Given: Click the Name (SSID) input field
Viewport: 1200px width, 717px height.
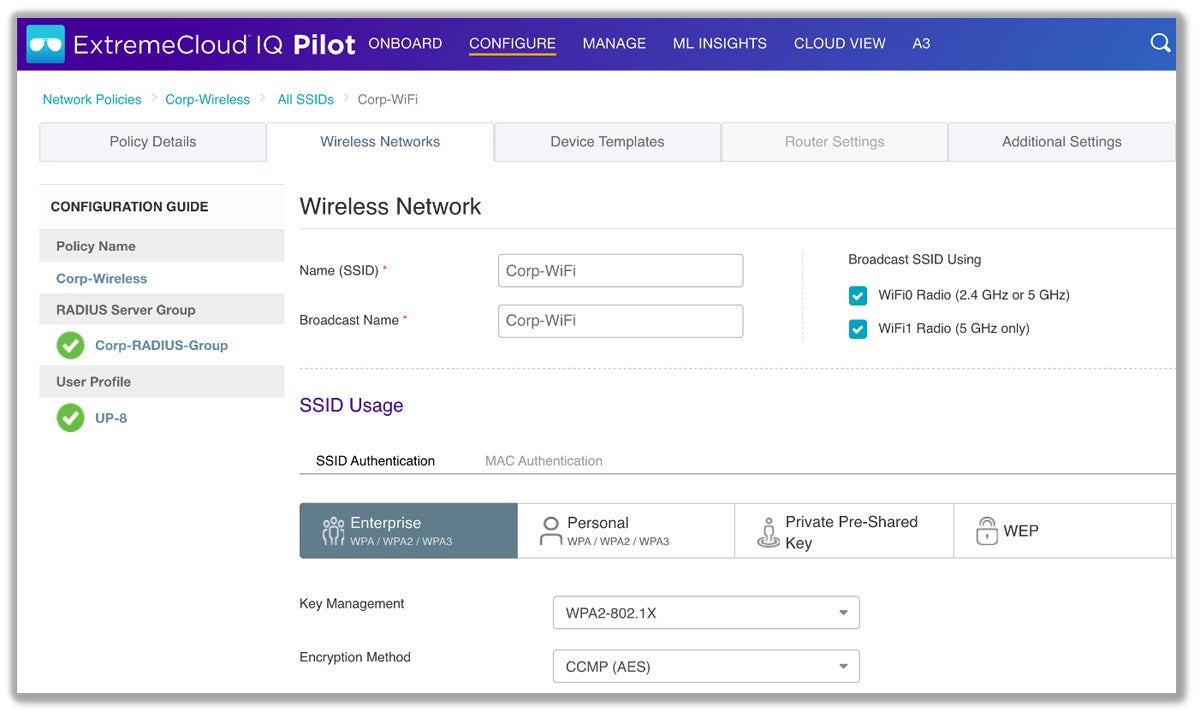Looking at the screenshot, I should click(x=620, y=271).
